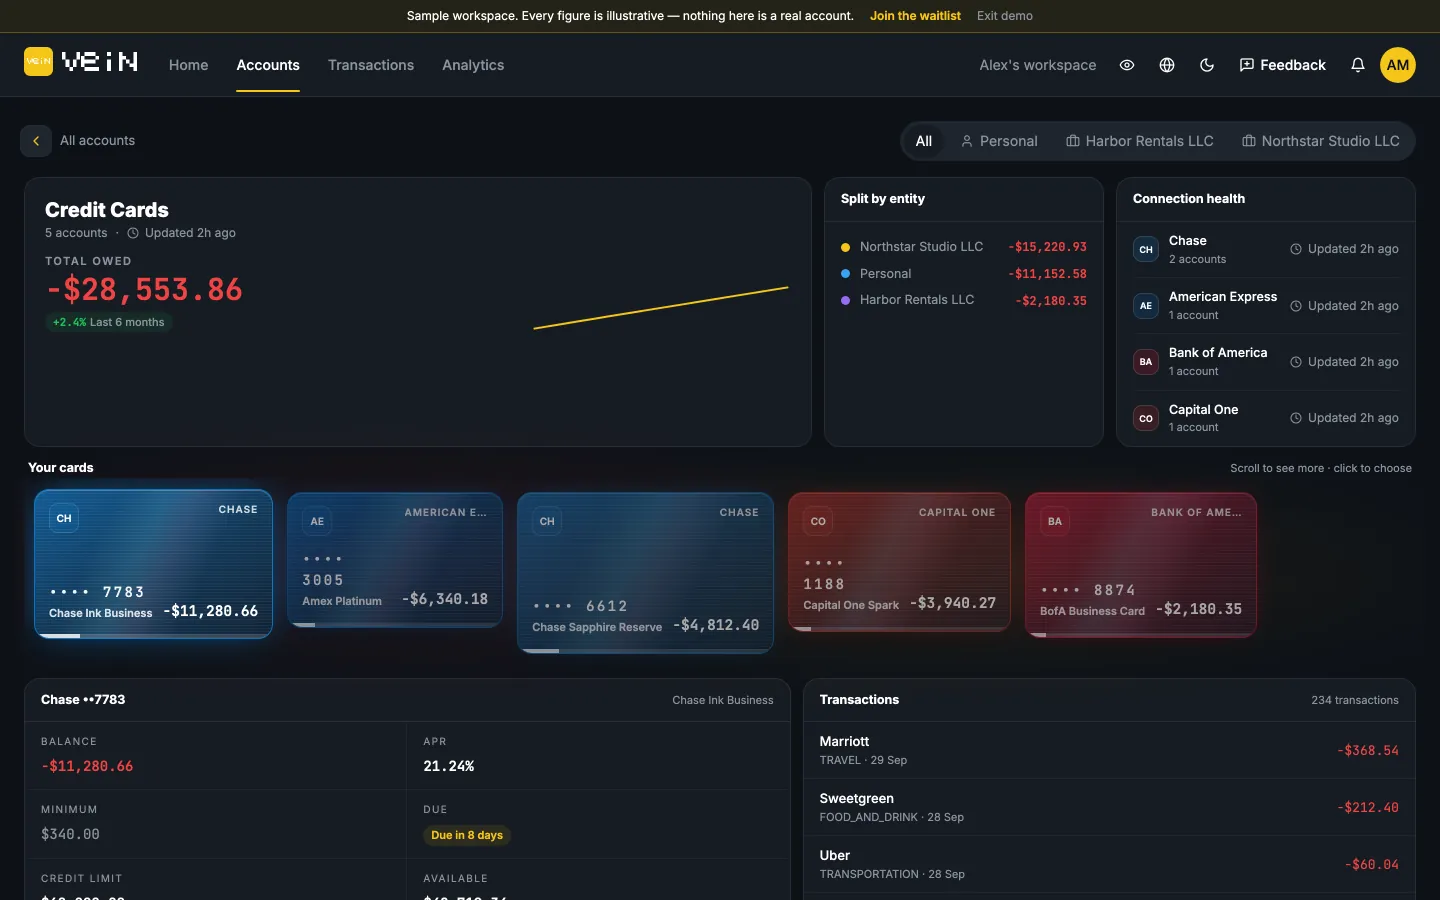Click the Join the waitlist link
Image resolution: width=1440 pixels, height=900 pixels.
[x=915, y=16]
